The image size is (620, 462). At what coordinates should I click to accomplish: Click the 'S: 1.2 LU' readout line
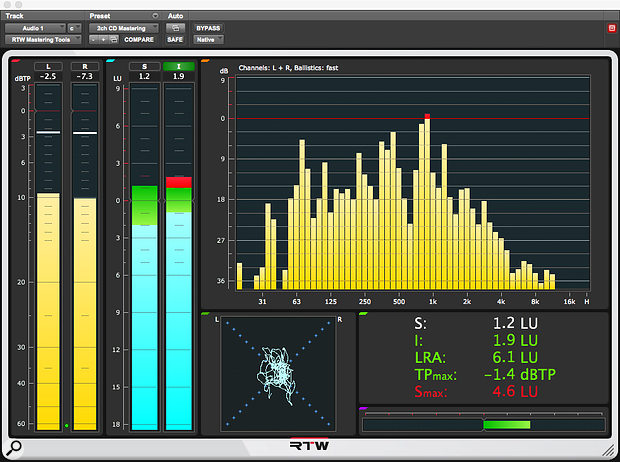(x=476, y=324)
